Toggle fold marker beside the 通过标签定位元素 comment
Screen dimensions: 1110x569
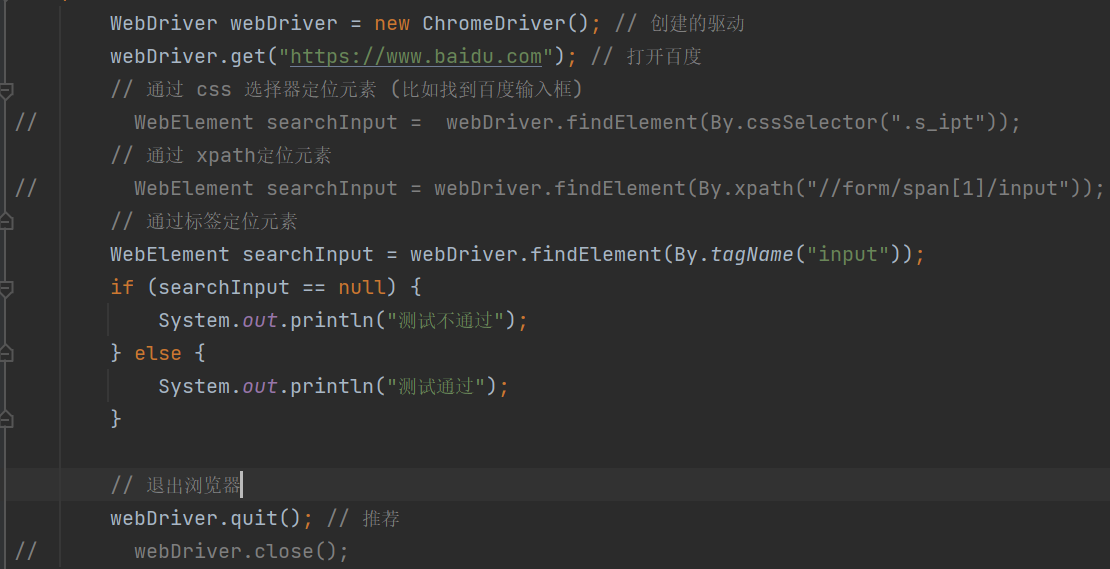tap(6, 222)
